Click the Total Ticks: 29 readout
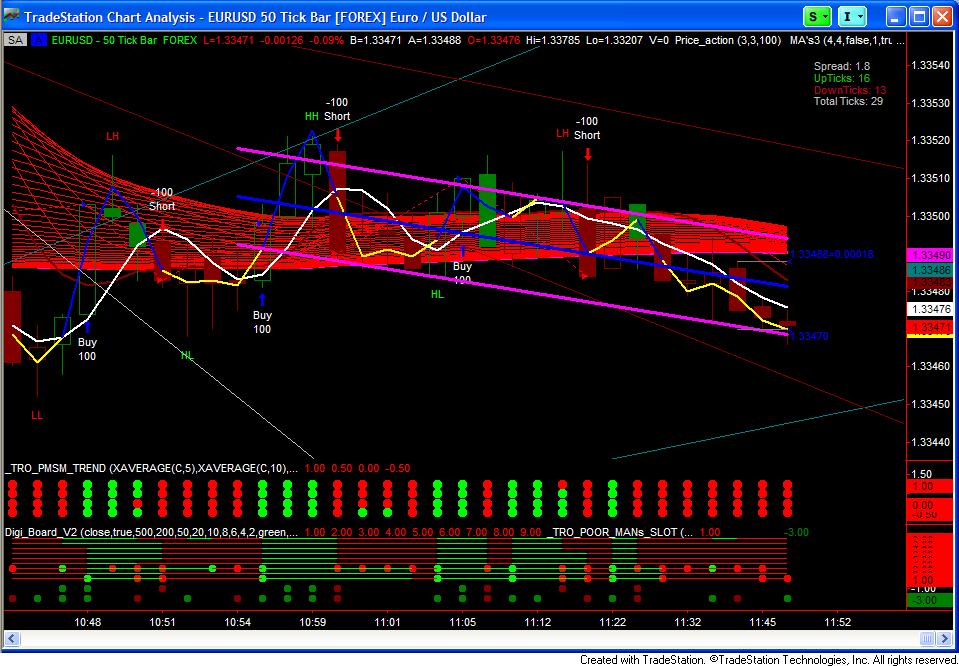Image resolution: width=959 pixels, height=666 pixels. pyautogui.click(x=848, y=101)
